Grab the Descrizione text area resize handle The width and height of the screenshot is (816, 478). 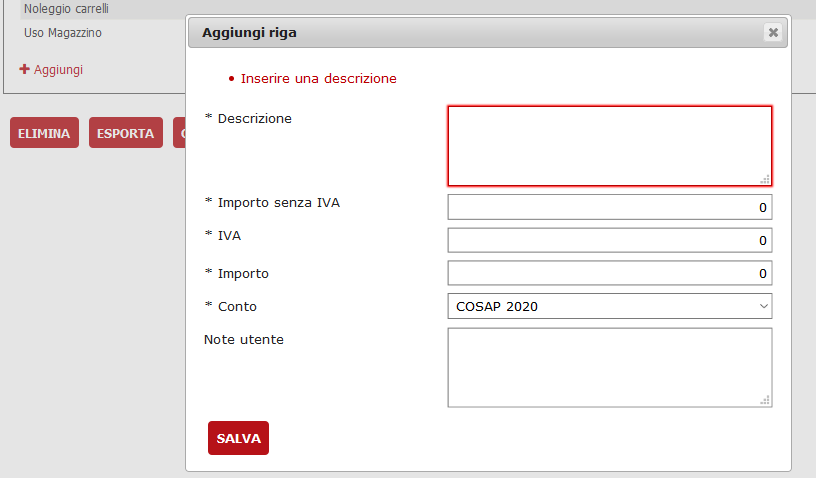click(765, 179)
